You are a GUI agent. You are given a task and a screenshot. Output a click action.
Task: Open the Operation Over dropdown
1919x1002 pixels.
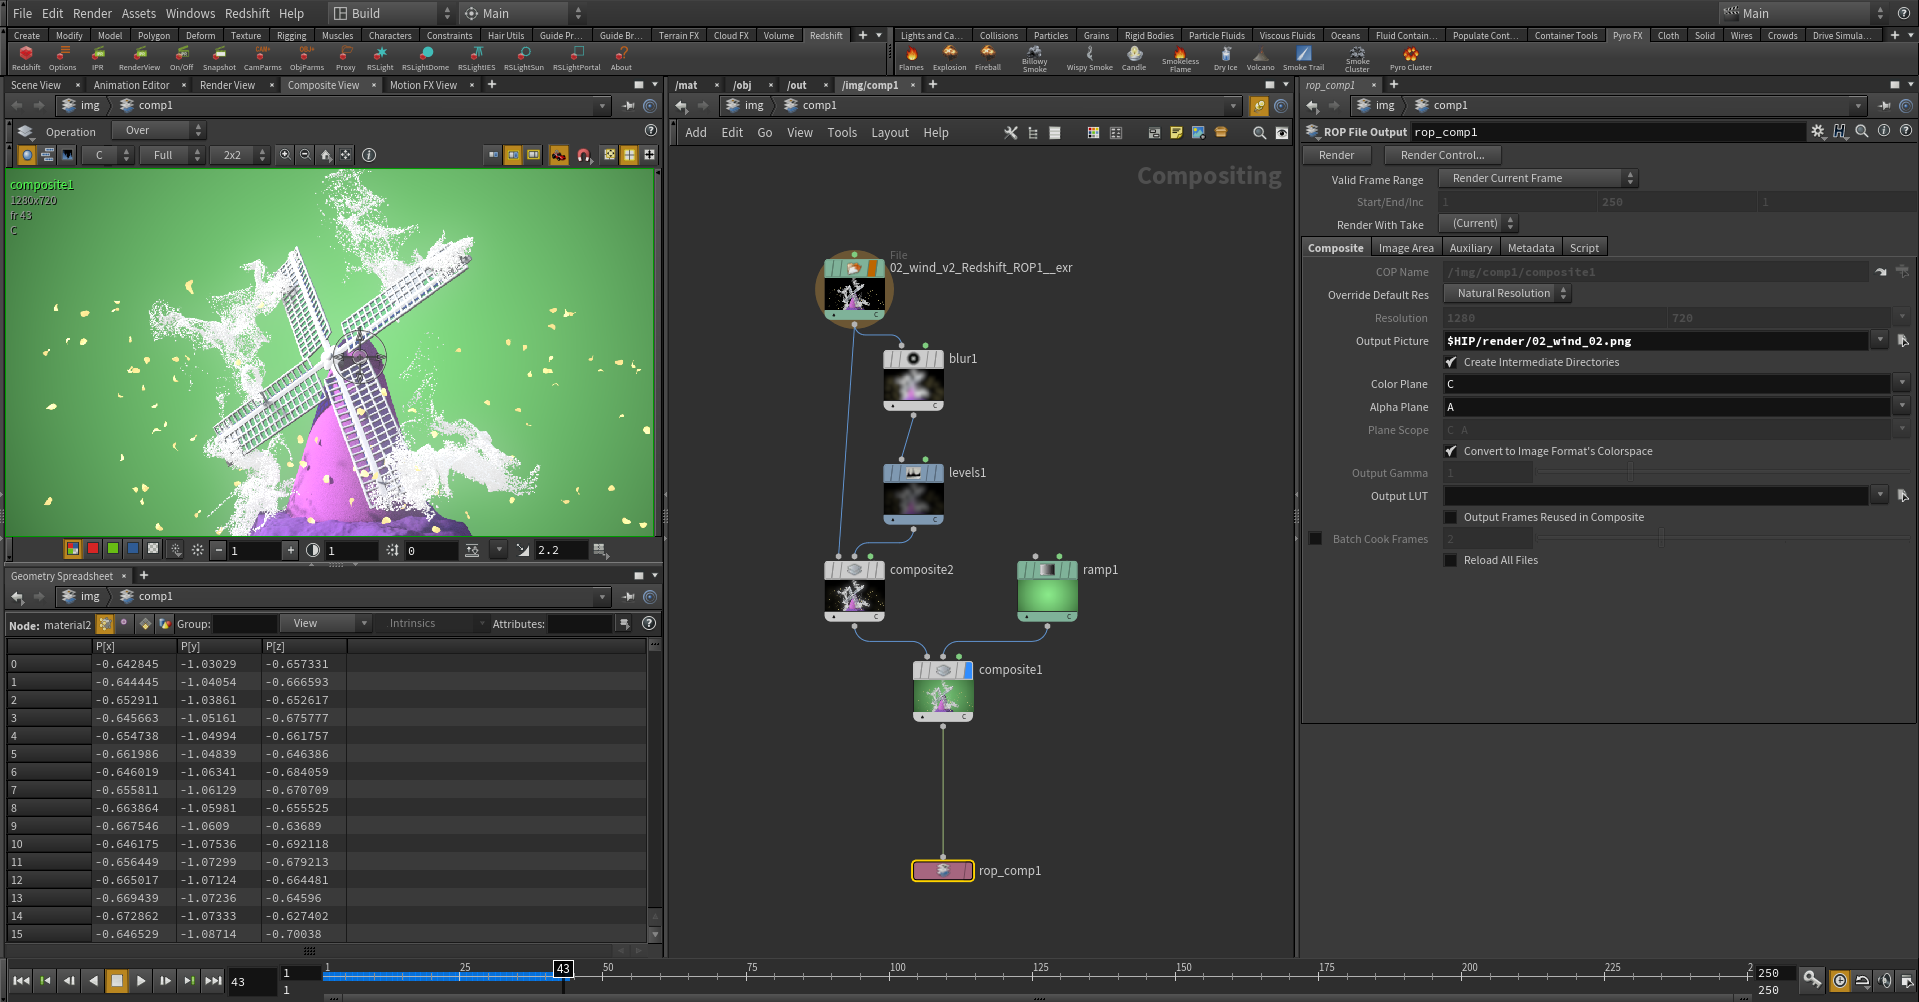click(158, 131)
